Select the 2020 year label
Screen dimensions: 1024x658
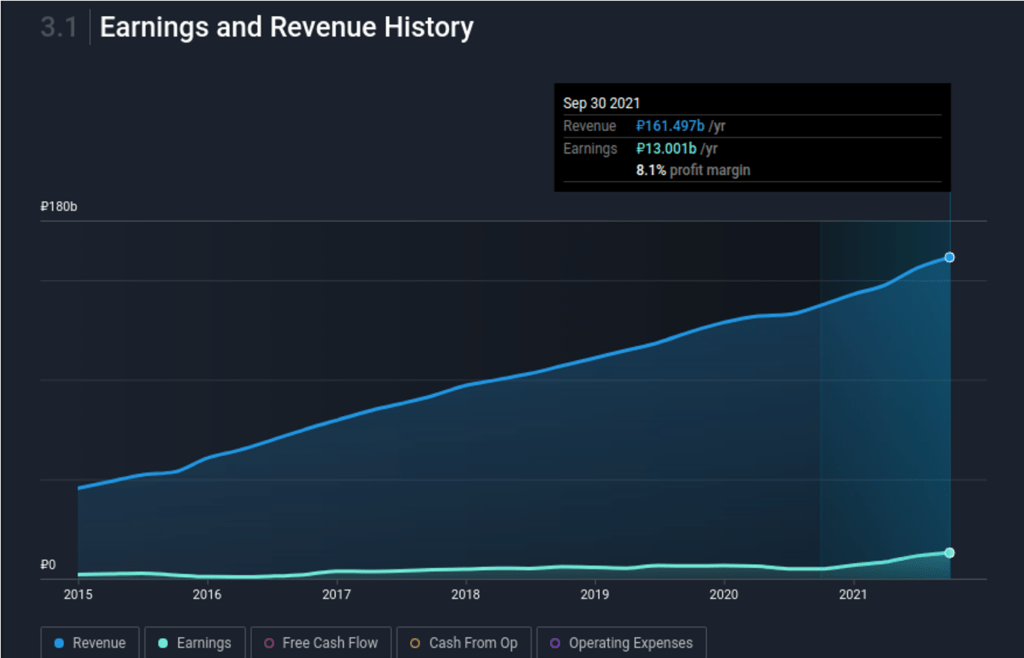point(723,595)
